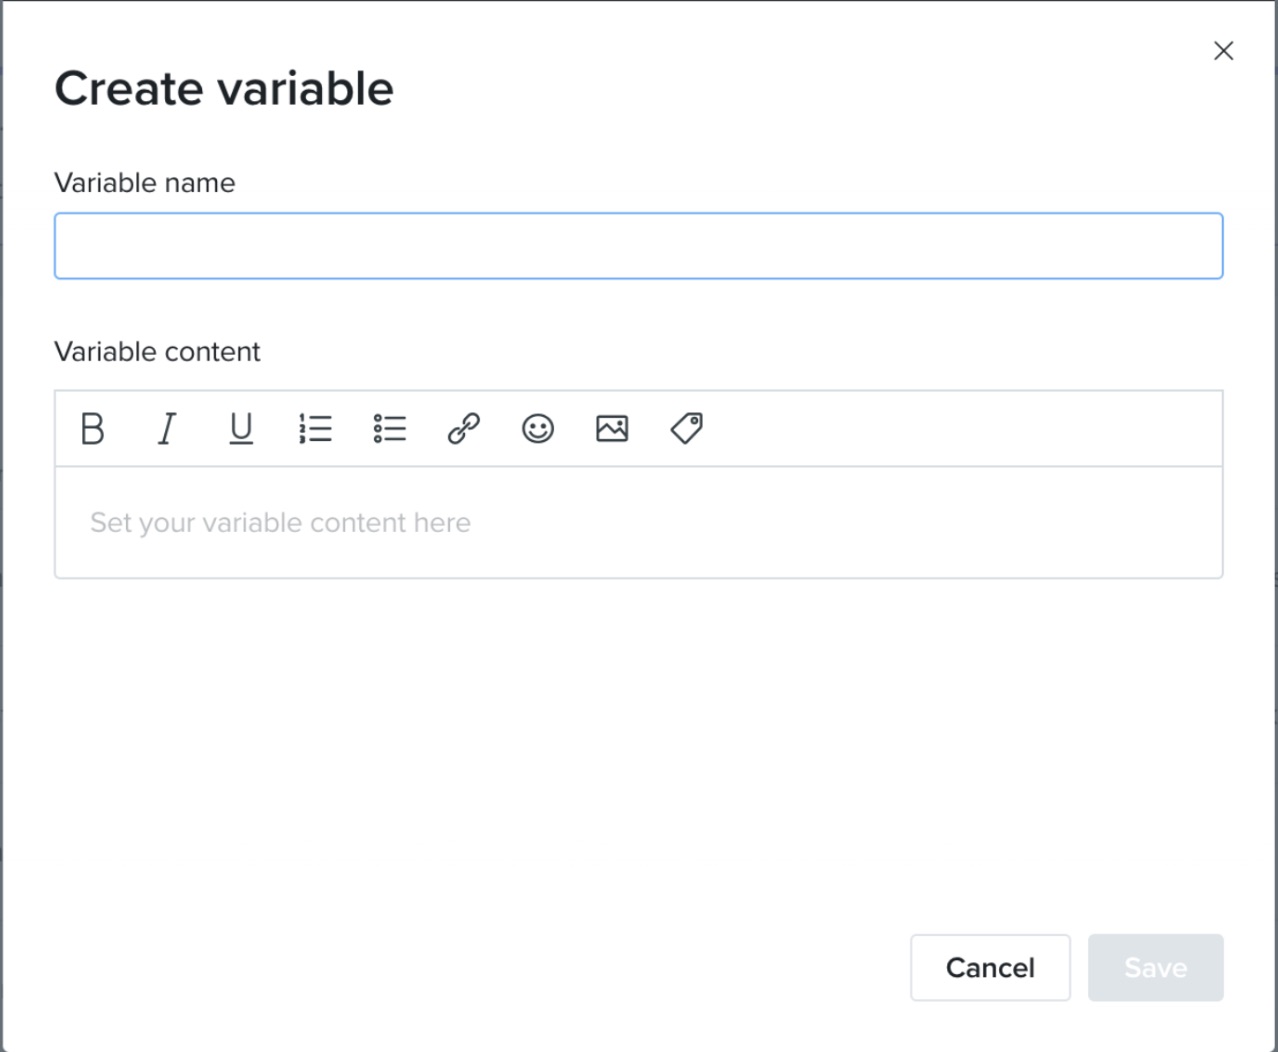This screenshot has width=1278, height=1052.
Task: Select the 'Variable content' label
Action: coord(157,352)
